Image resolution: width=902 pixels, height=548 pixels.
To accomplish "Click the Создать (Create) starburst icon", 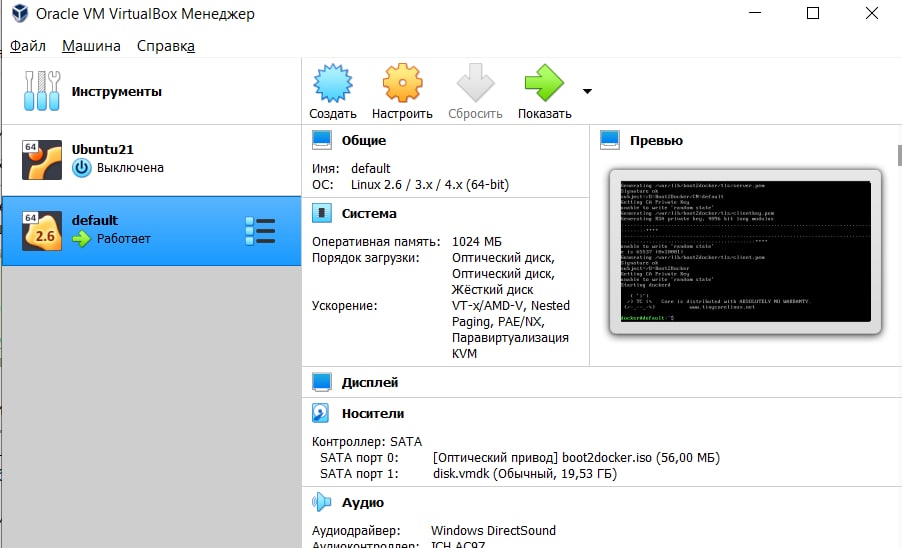I will (x=332, y=83).
